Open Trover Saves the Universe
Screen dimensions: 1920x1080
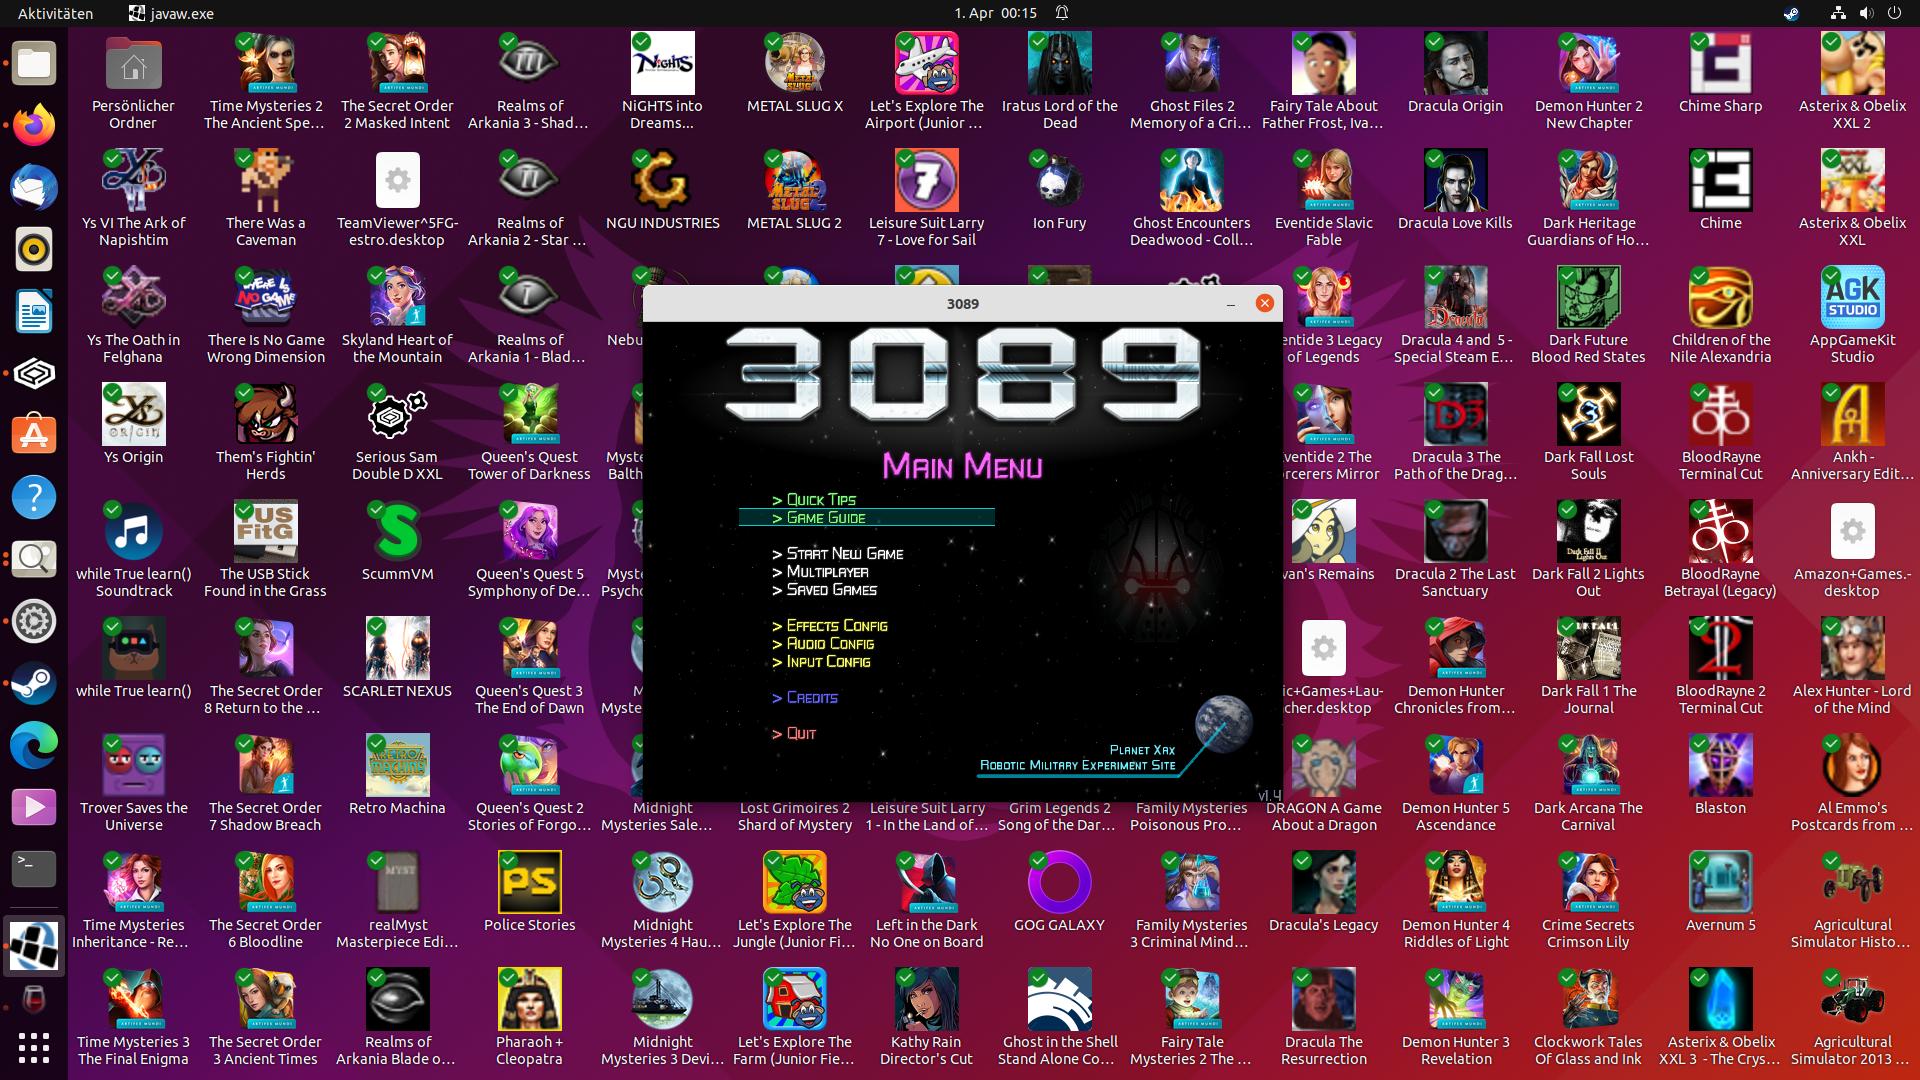(133, 766)
